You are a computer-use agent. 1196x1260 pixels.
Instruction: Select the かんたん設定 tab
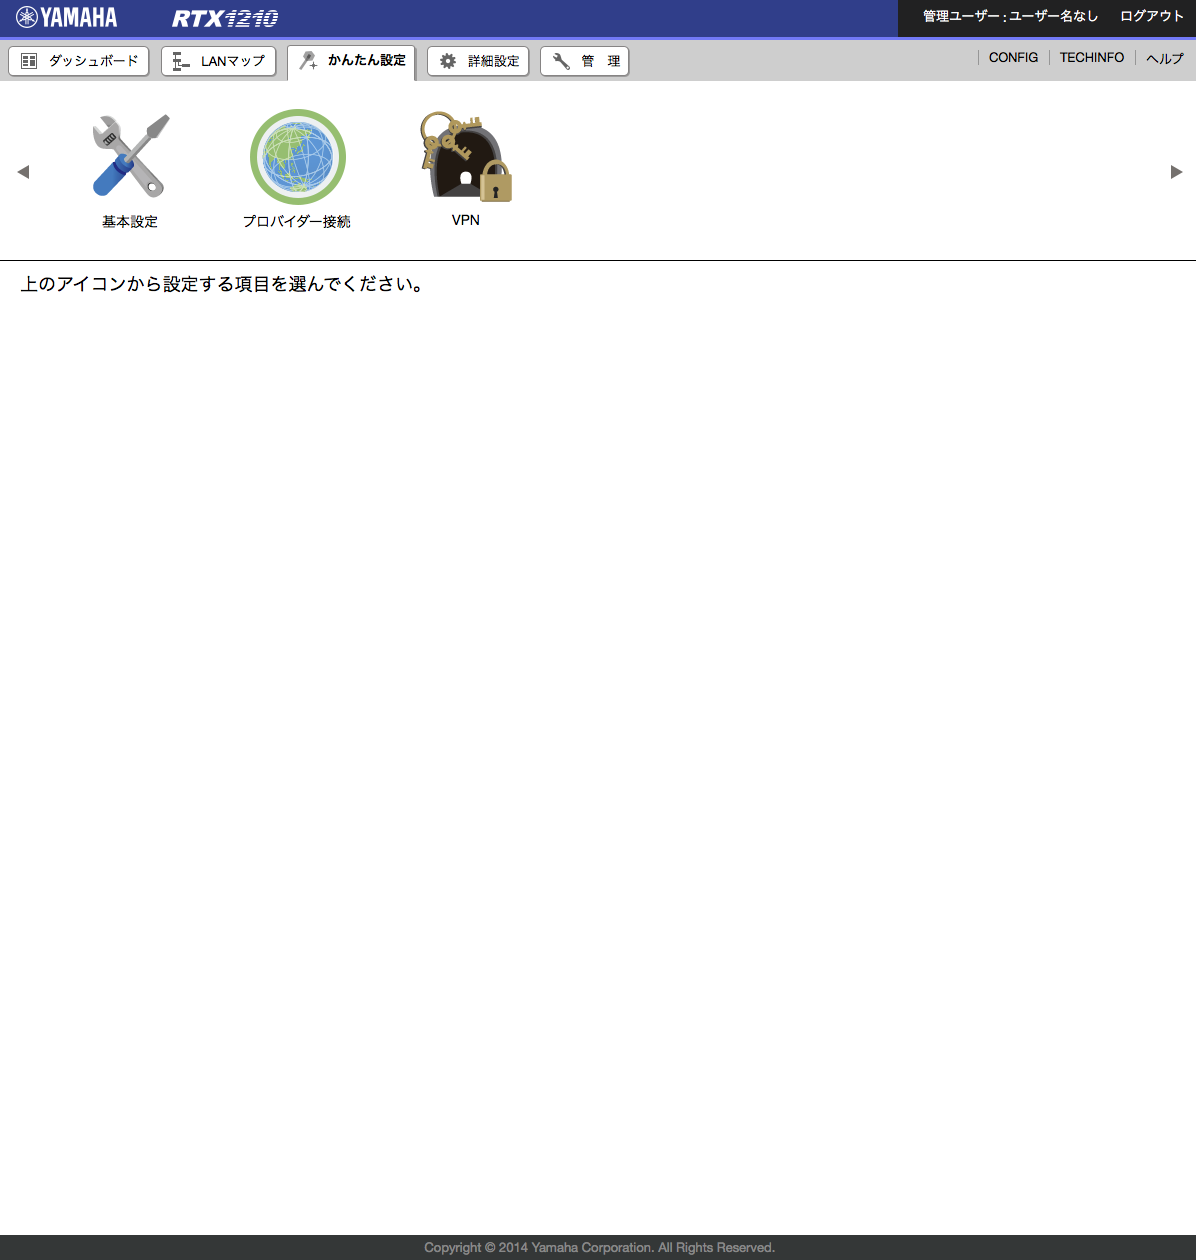(x=352, y=62)
